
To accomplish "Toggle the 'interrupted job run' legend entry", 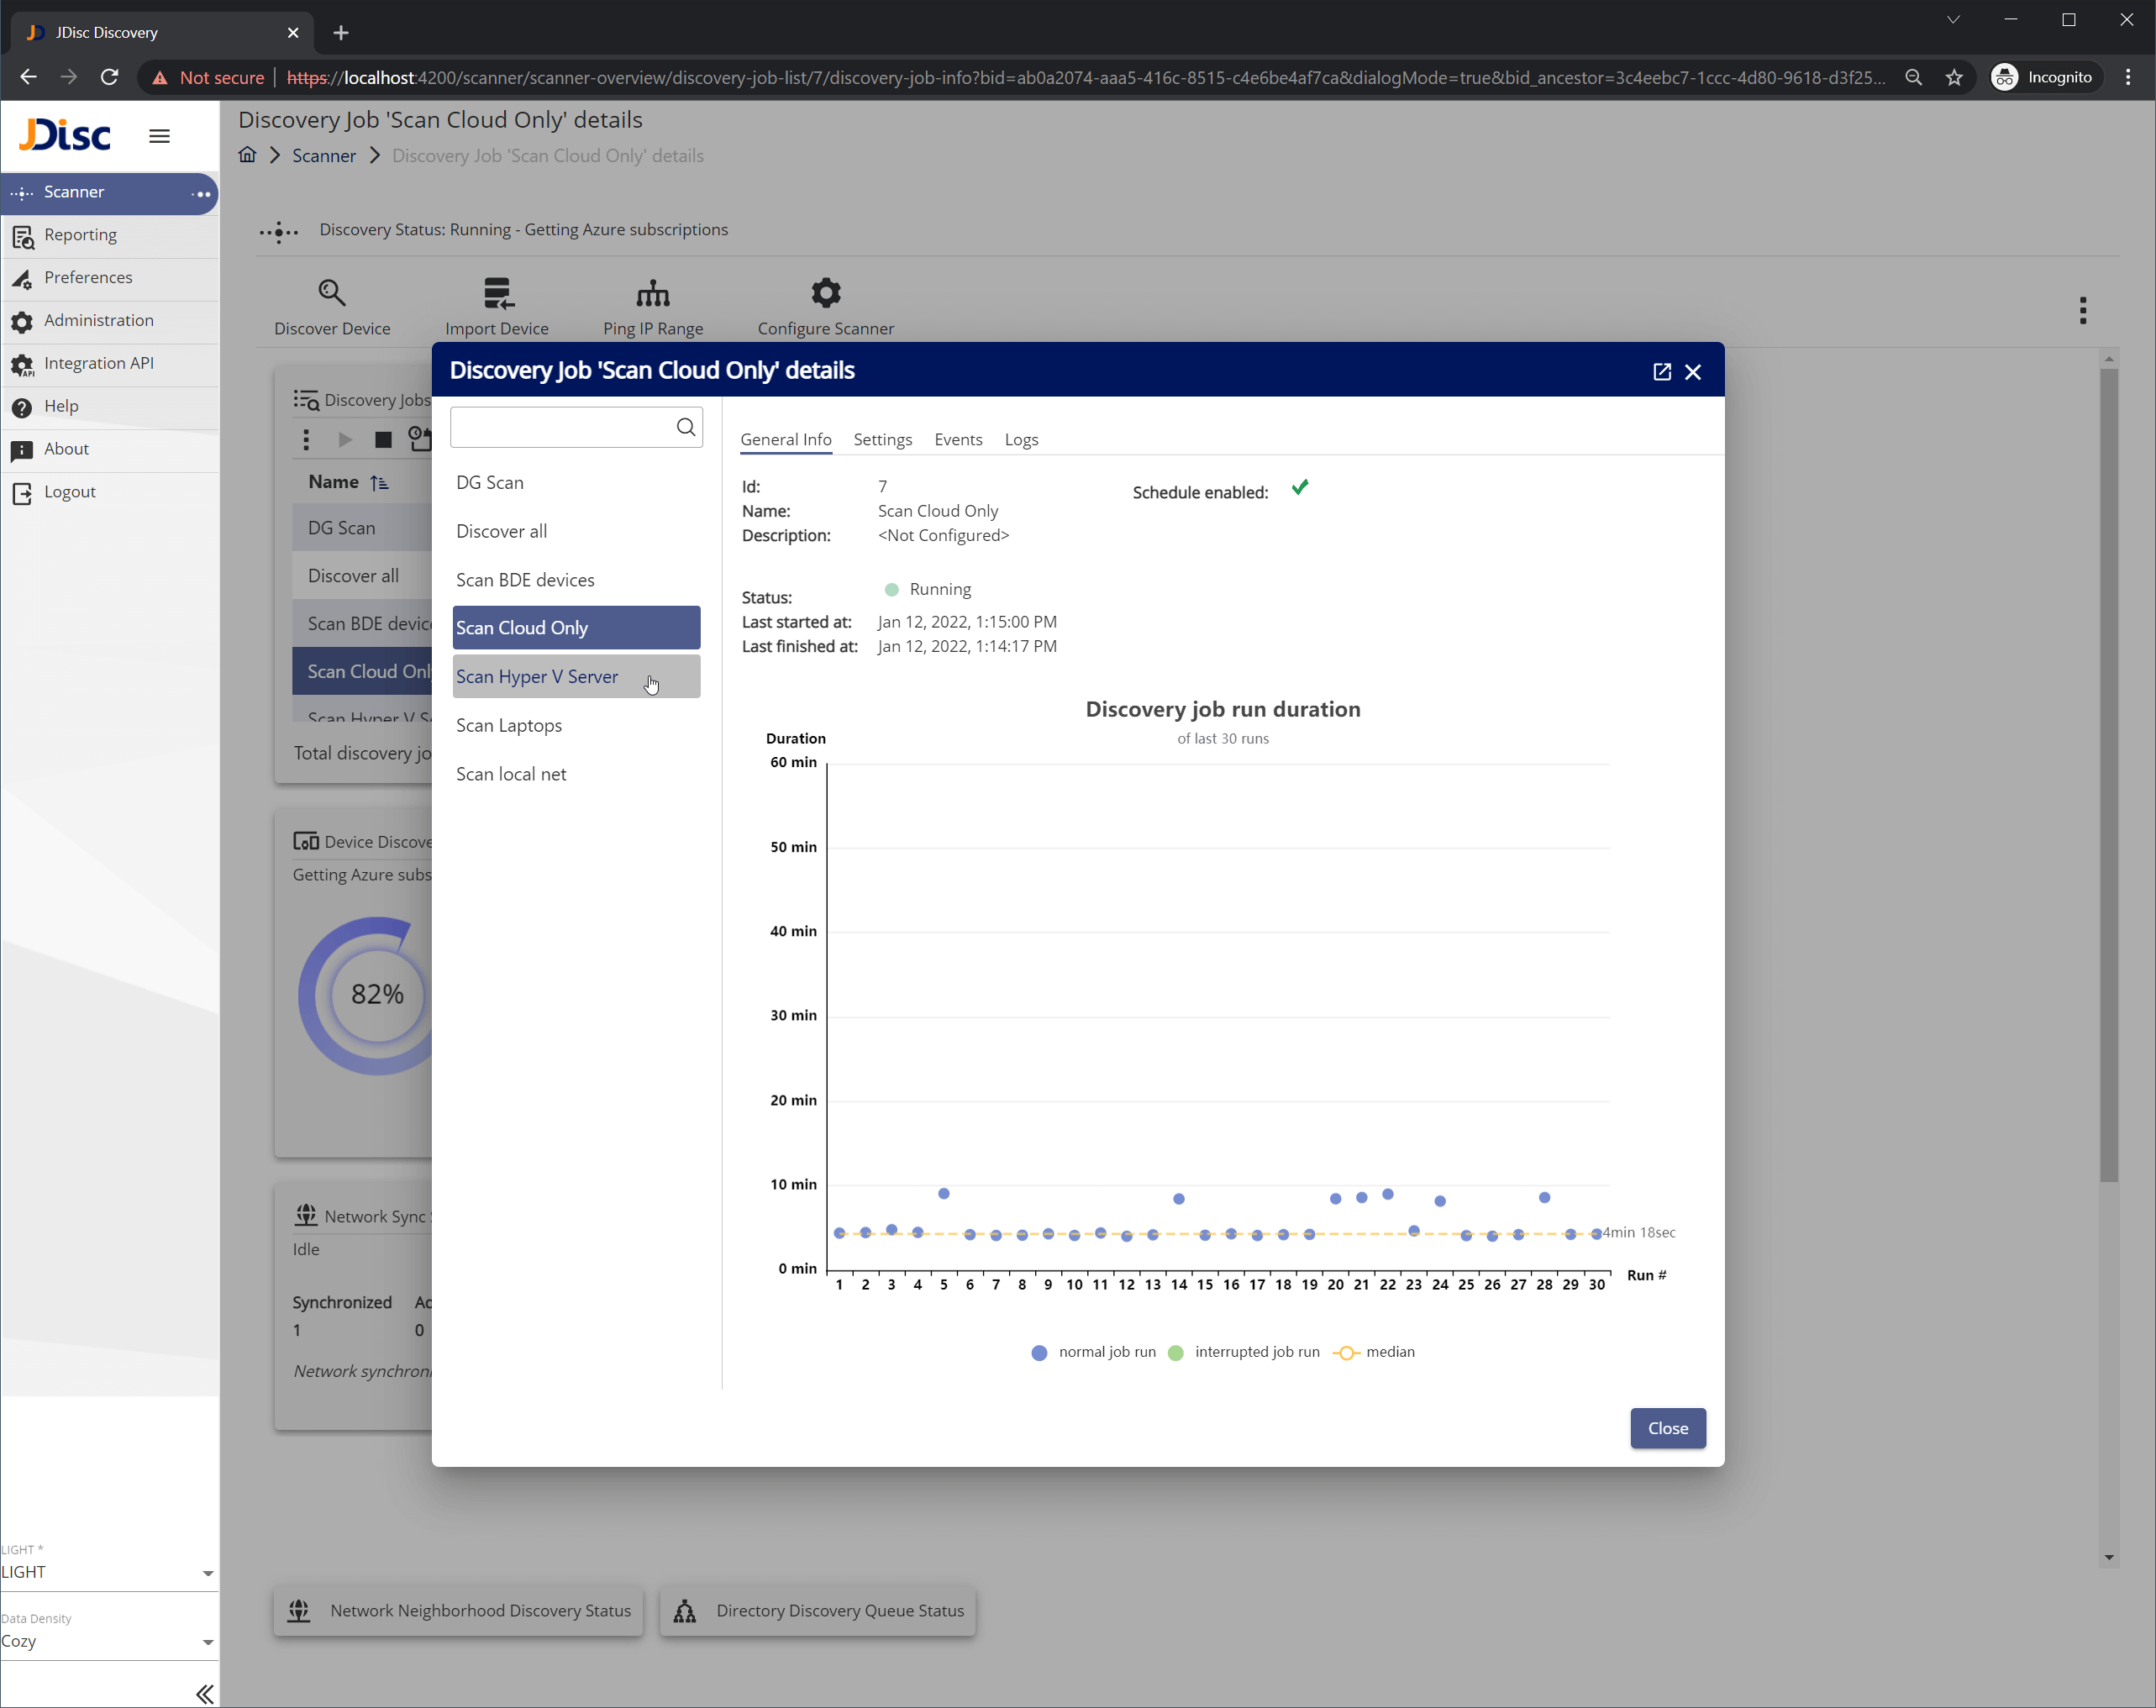I will click(1243, 1352).
